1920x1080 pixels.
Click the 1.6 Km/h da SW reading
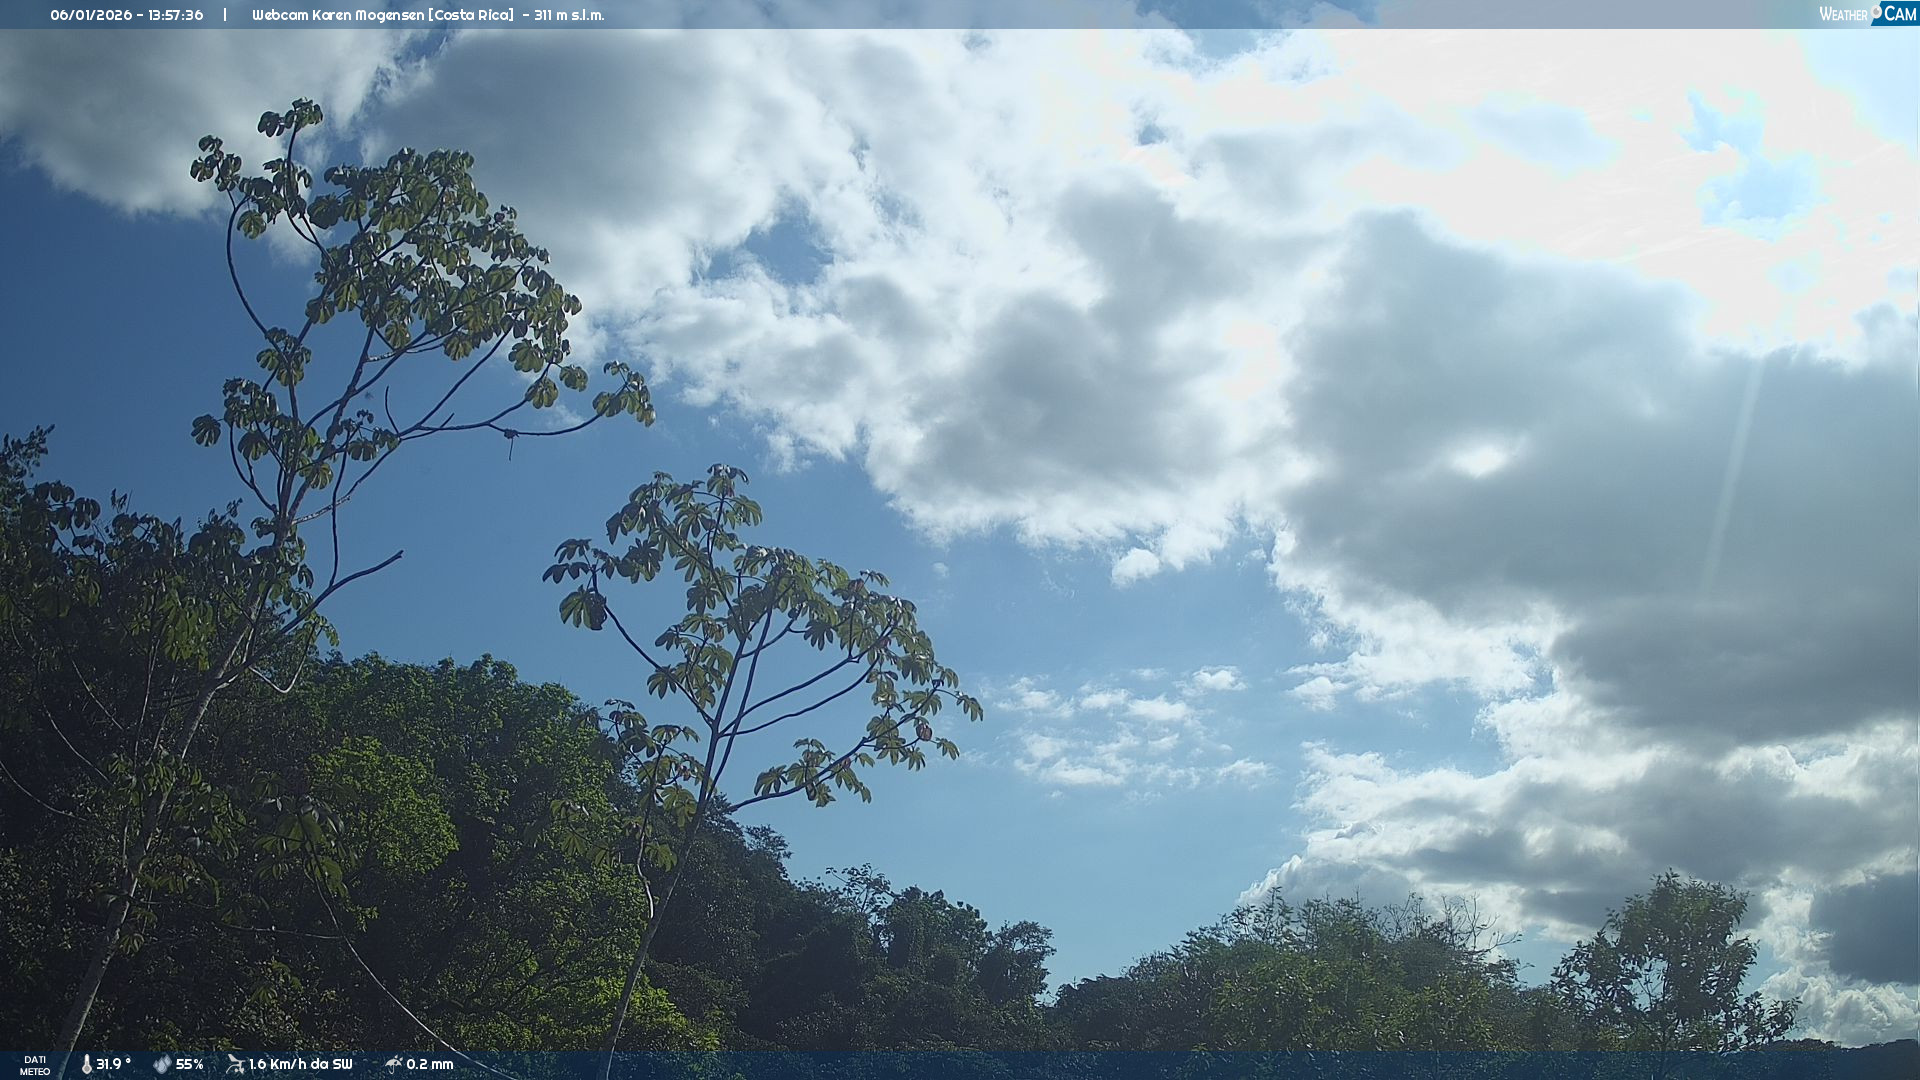[300, 1065]
